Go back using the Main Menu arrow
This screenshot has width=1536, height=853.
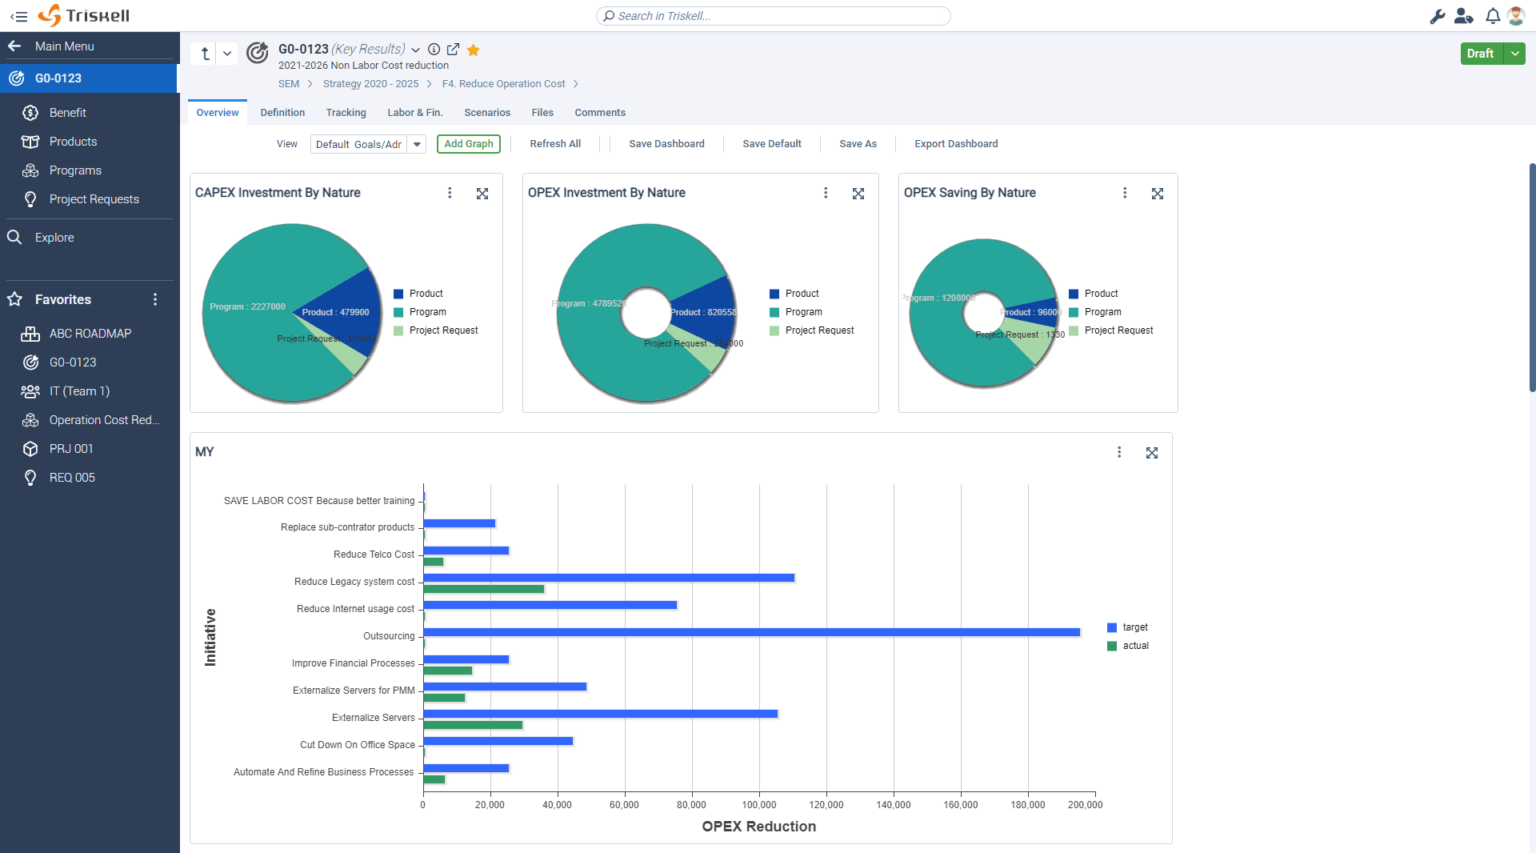tap(14, 46)
